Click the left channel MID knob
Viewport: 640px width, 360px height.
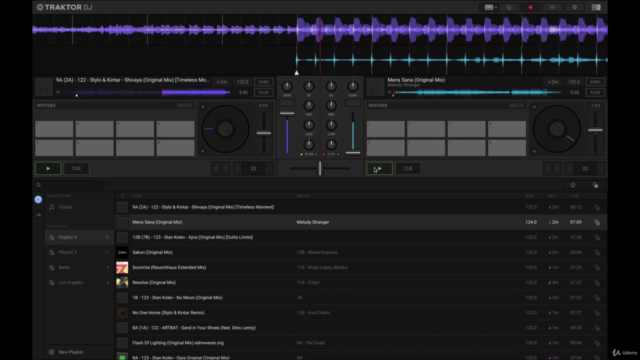pos(309,106)
